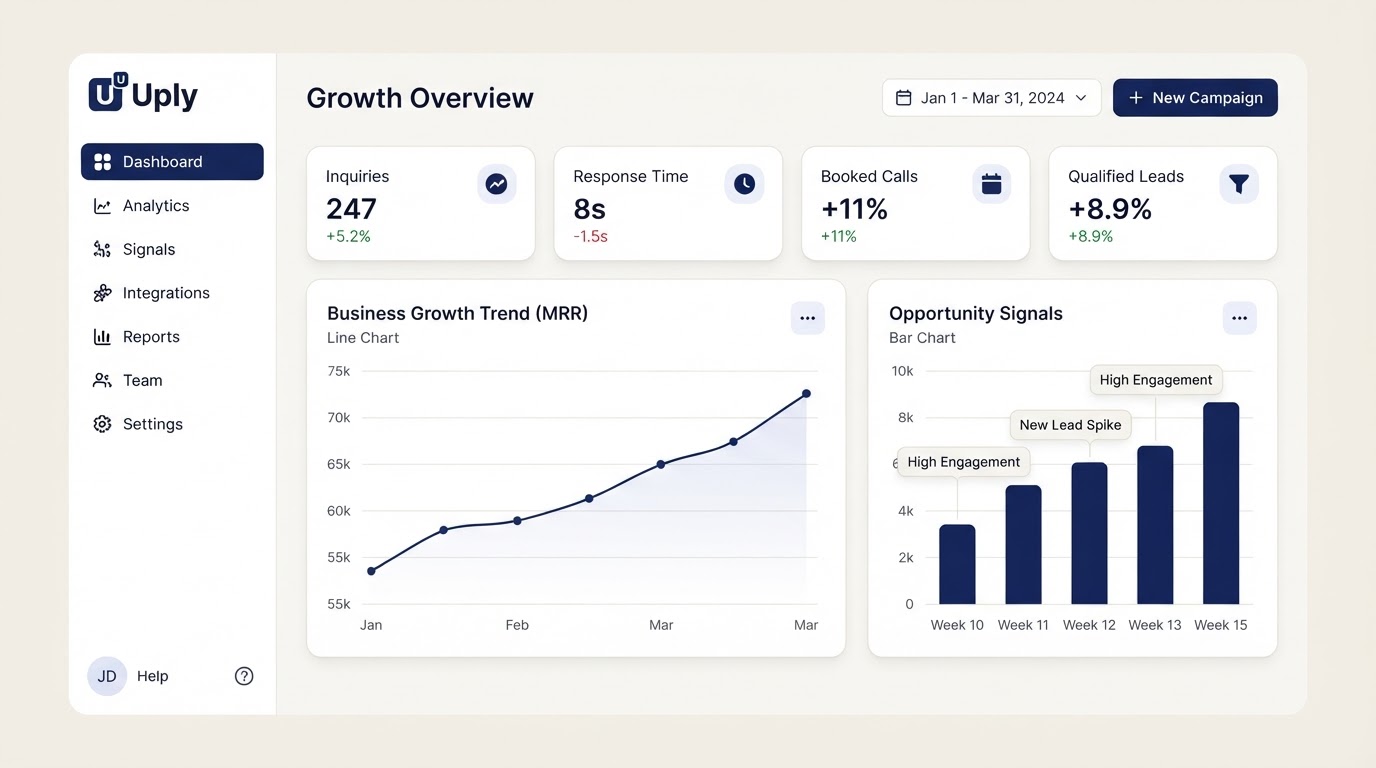Click the calendar icon in date range picker
1376x768 pixels.
903,98
